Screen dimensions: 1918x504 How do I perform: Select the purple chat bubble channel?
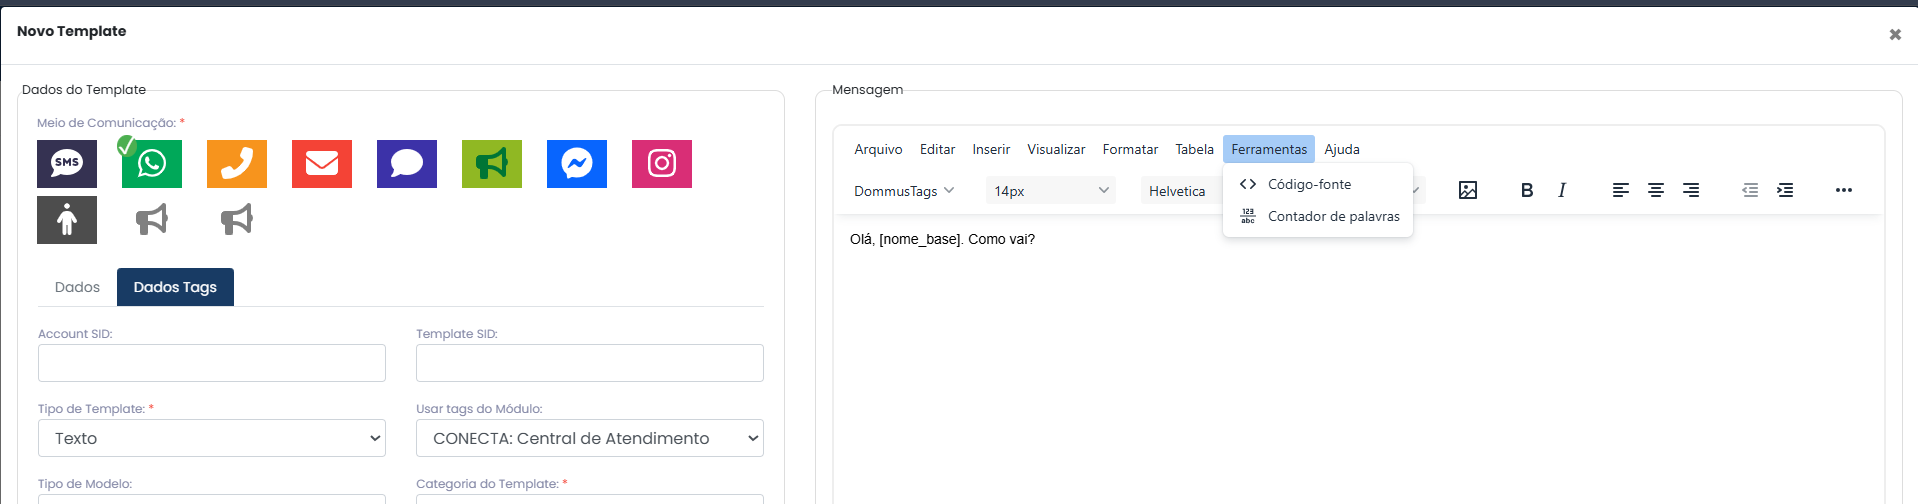coord(407,164)
